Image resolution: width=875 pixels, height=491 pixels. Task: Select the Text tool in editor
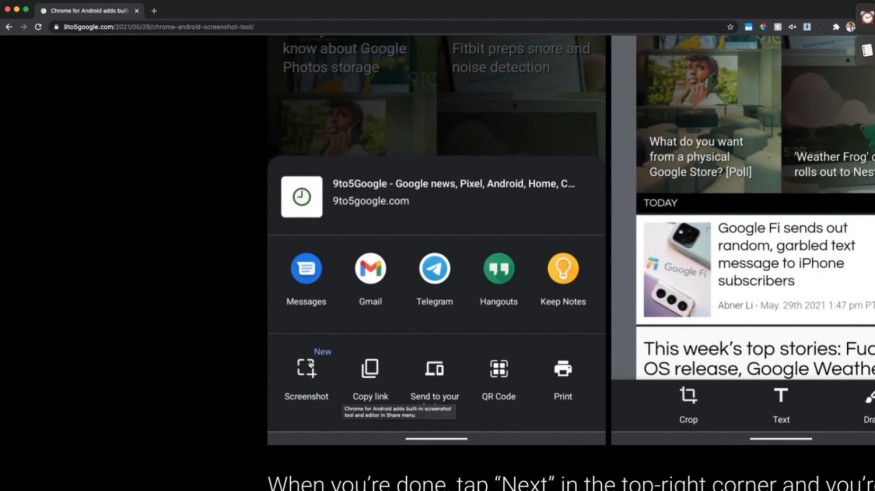tap(781, 396)
